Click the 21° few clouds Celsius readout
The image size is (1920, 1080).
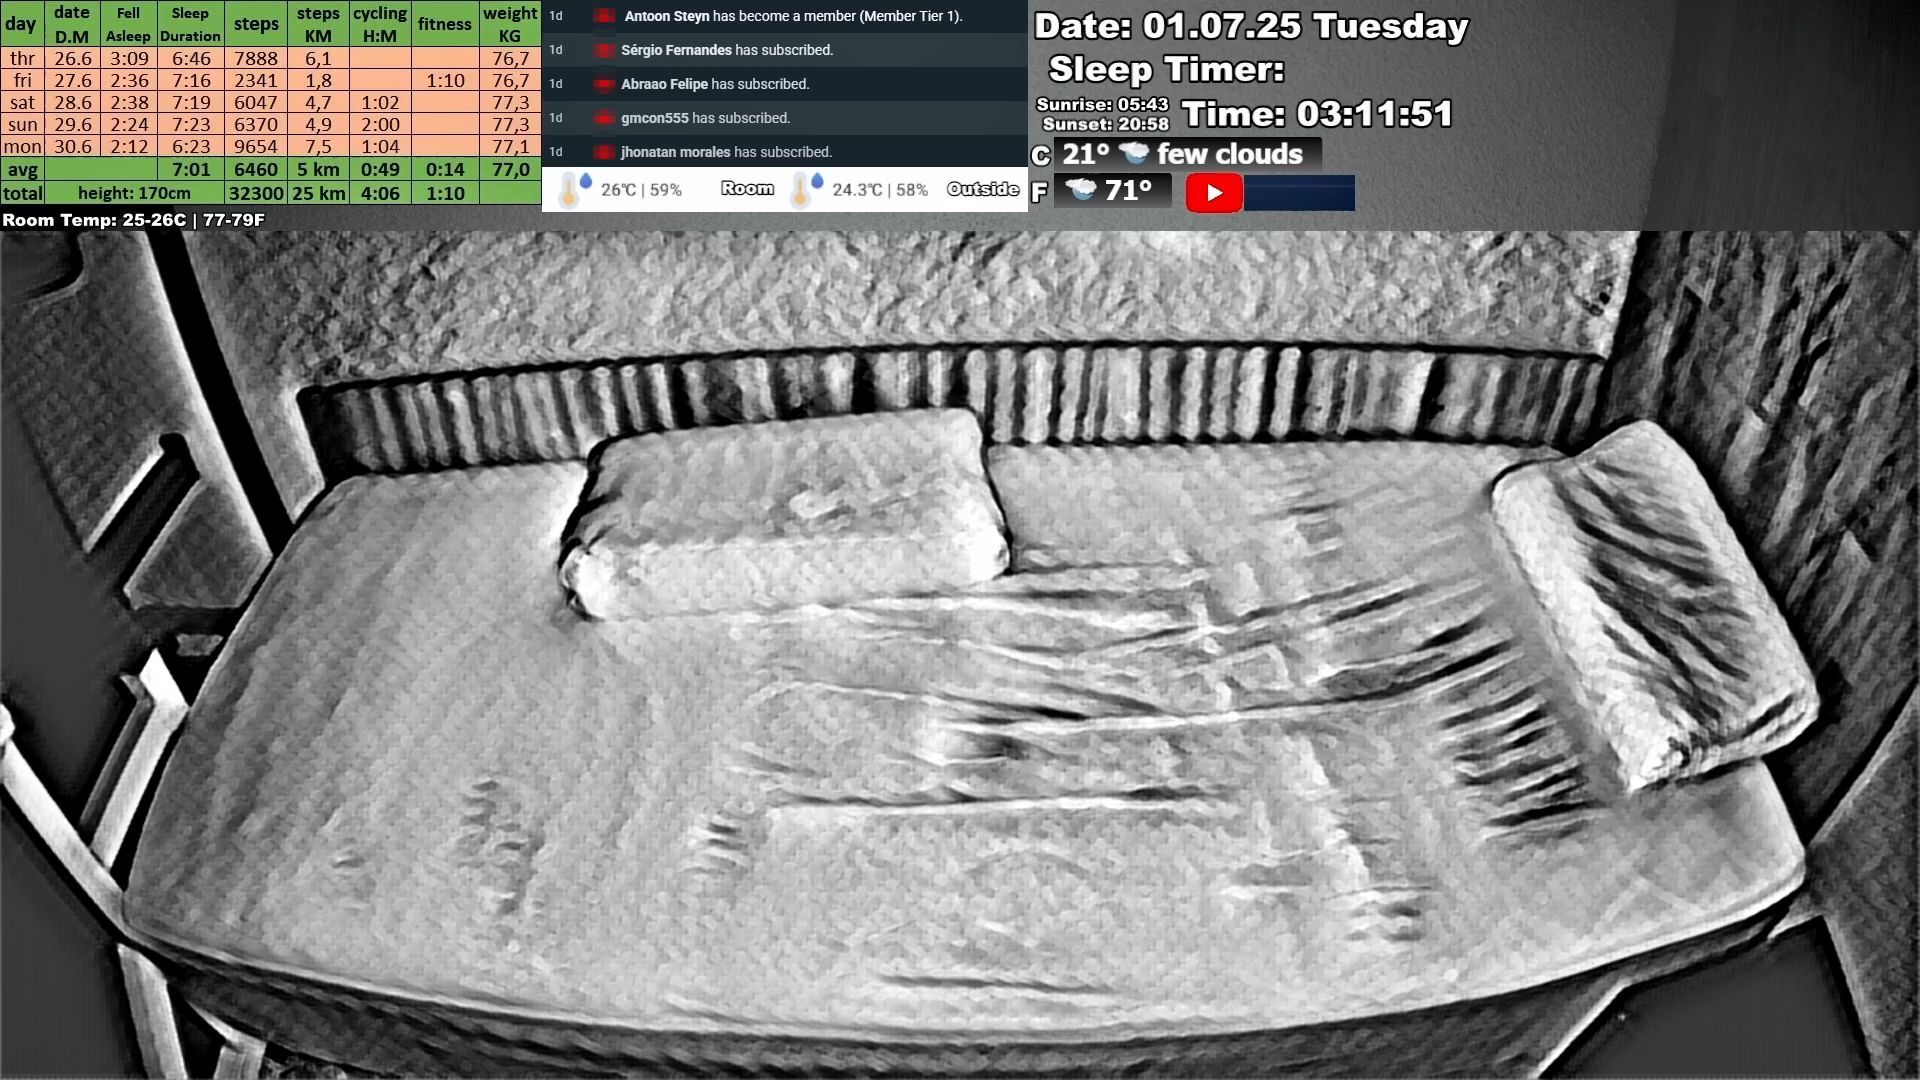click(x=1188, y=154)
